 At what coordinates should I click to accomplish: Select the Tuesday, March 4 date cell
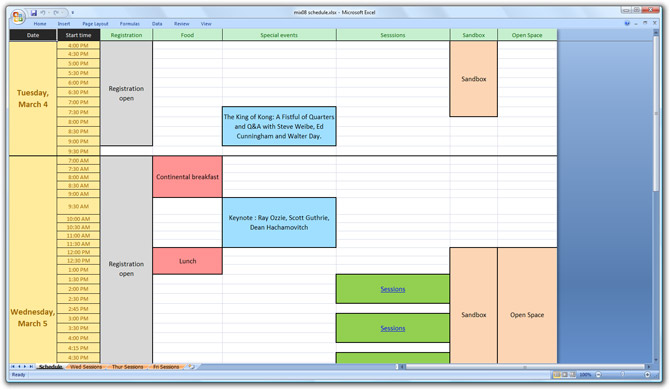33,98
